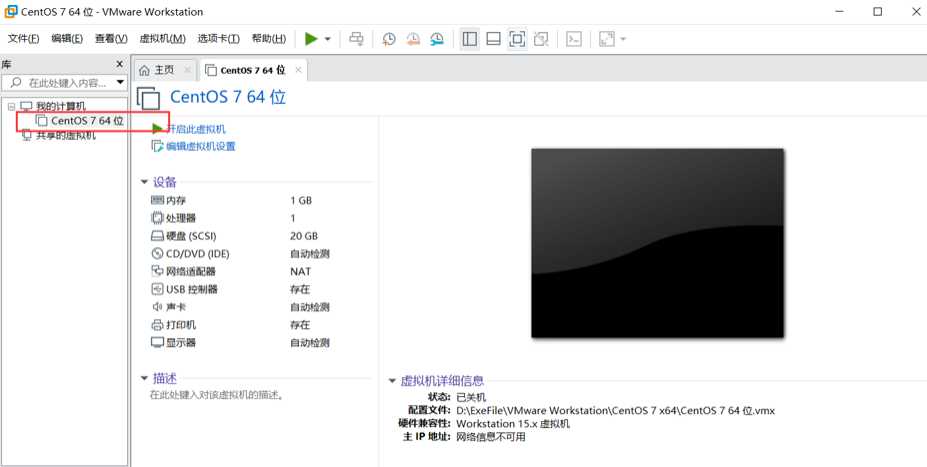Click the large CentOS 7 64 位 heading
Image resolution: width=927 pixels, height=467 pixels.
(x=228, y=97)
